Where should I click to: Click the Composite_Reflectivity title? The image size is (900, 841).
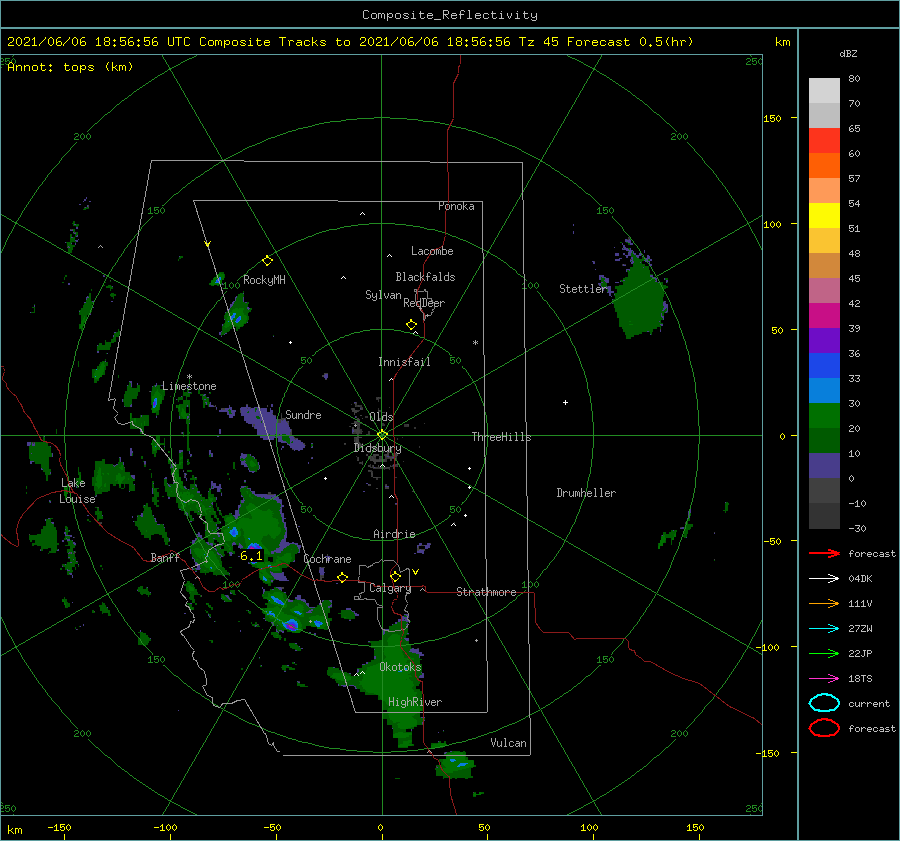click(450, 15)
